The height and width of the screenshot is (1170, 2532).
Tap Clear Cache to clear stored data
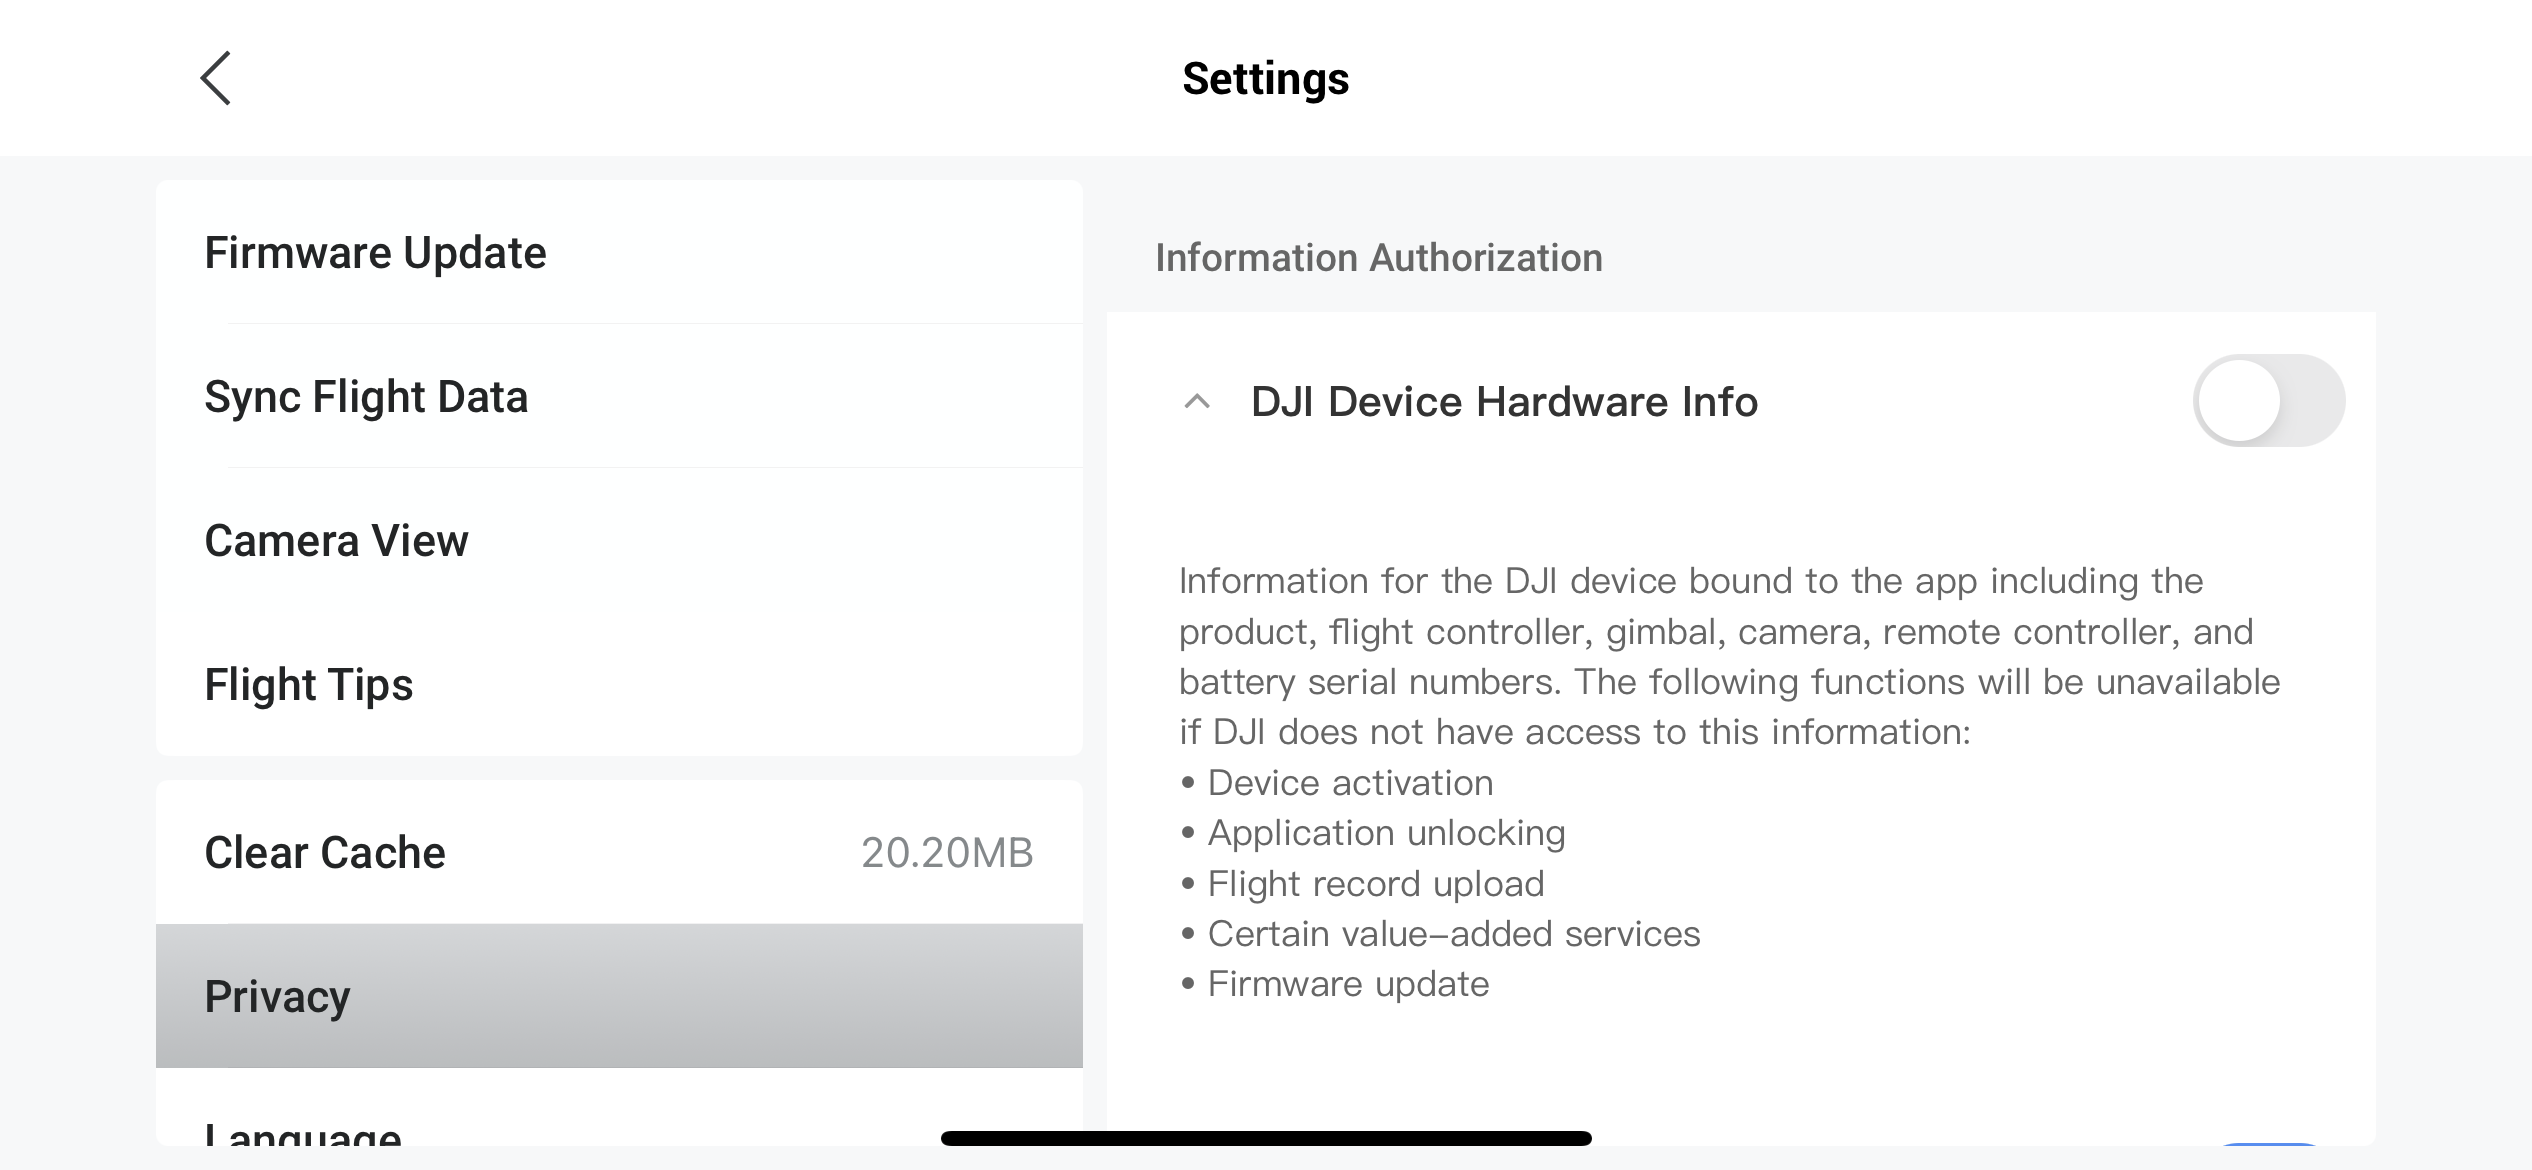coord(325,853)
